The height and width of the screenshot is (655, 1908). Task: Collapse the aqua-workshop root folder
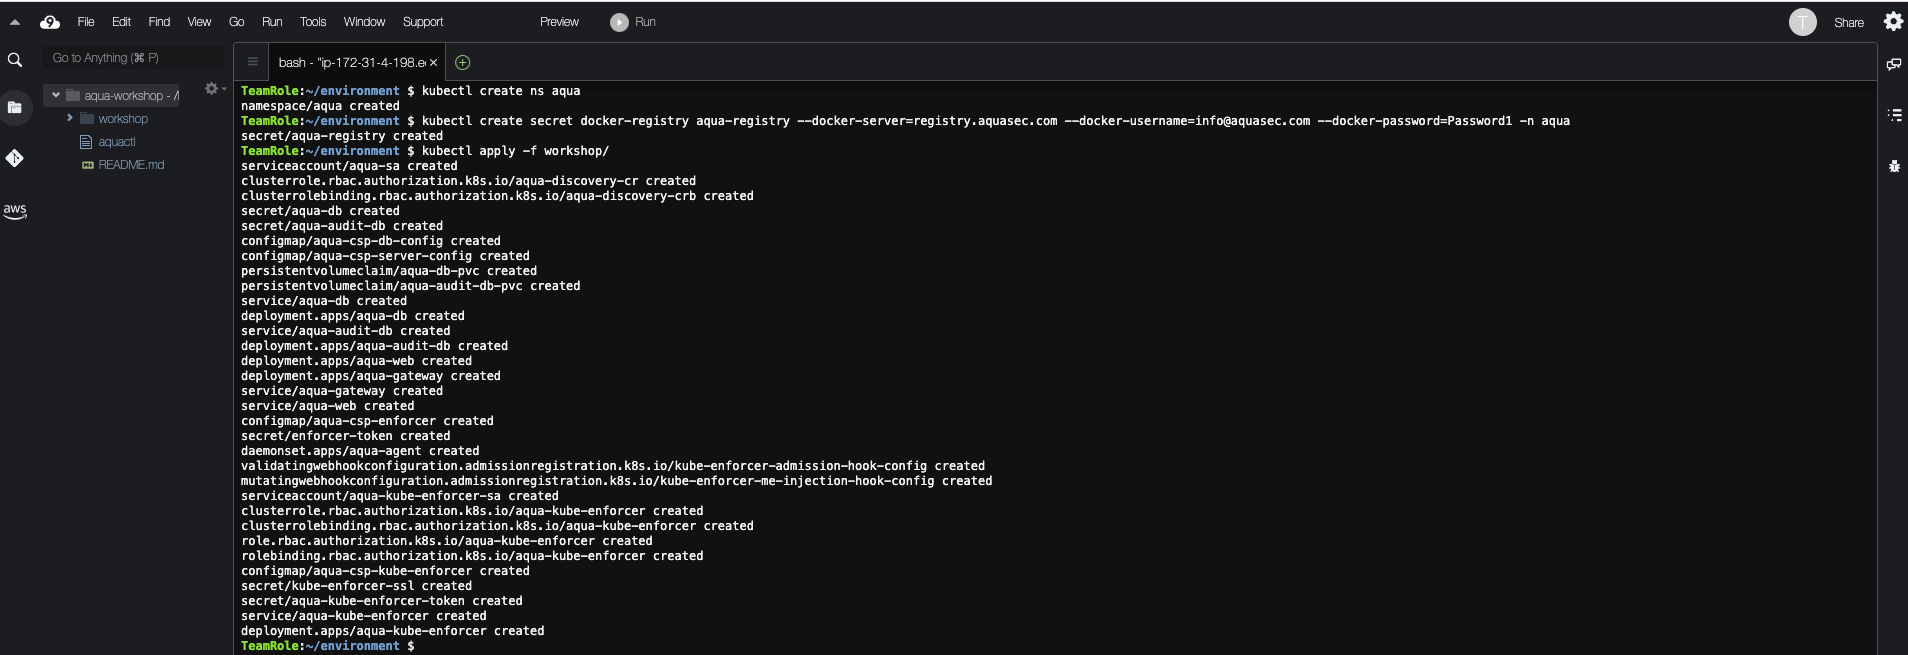point(56,95)
